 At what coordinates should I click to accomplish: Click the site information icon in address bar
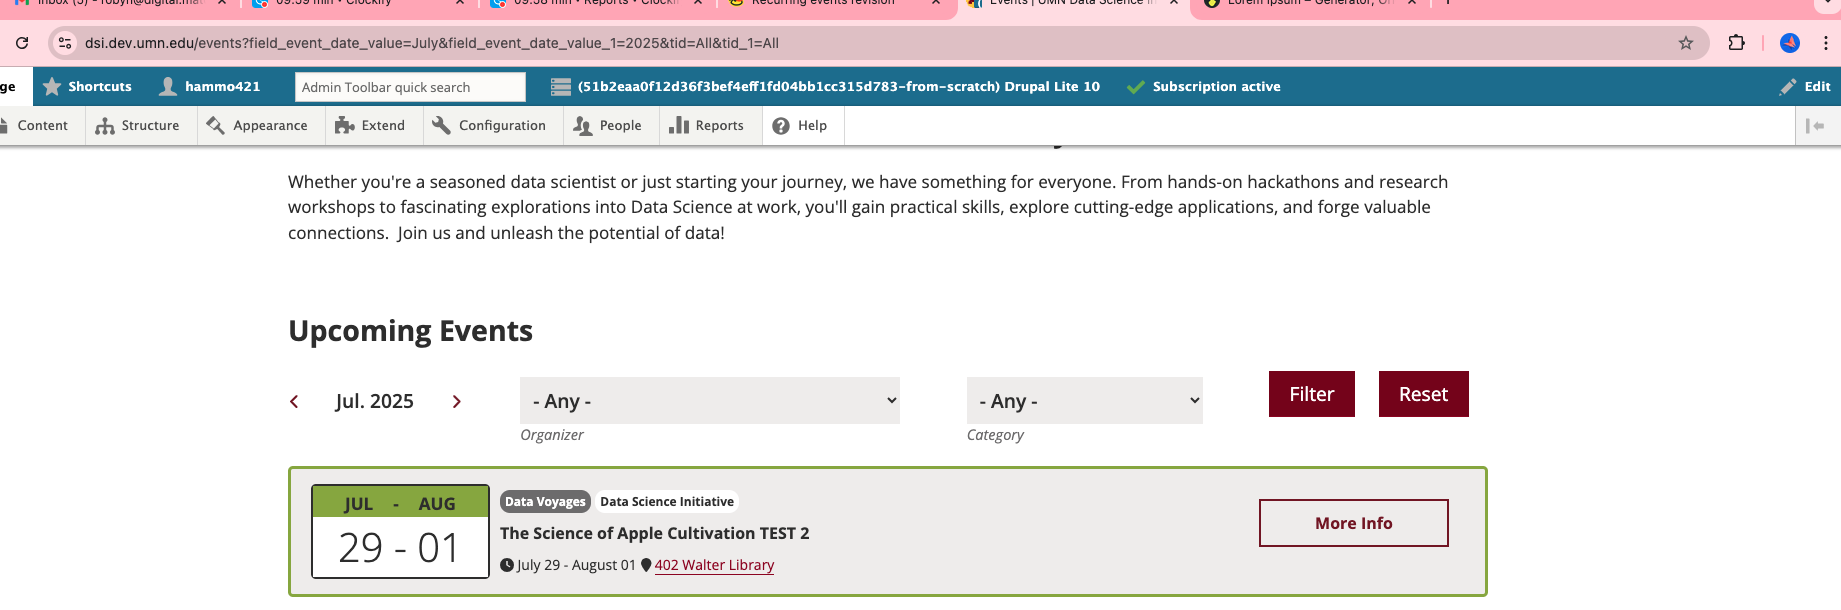click(x=65, y=43)
